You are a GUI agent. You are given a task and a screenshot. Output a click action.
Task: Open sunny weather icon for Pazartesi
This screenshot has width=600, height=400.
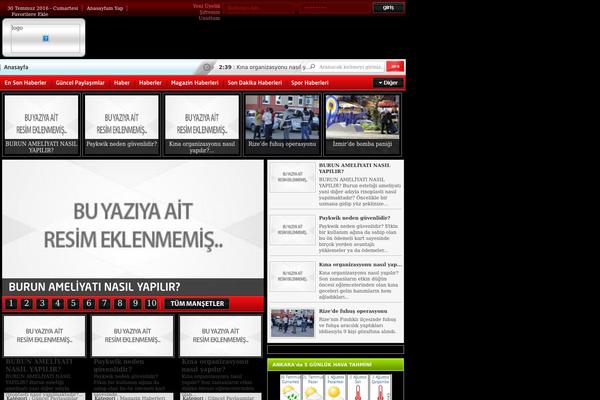coord(335,393)
